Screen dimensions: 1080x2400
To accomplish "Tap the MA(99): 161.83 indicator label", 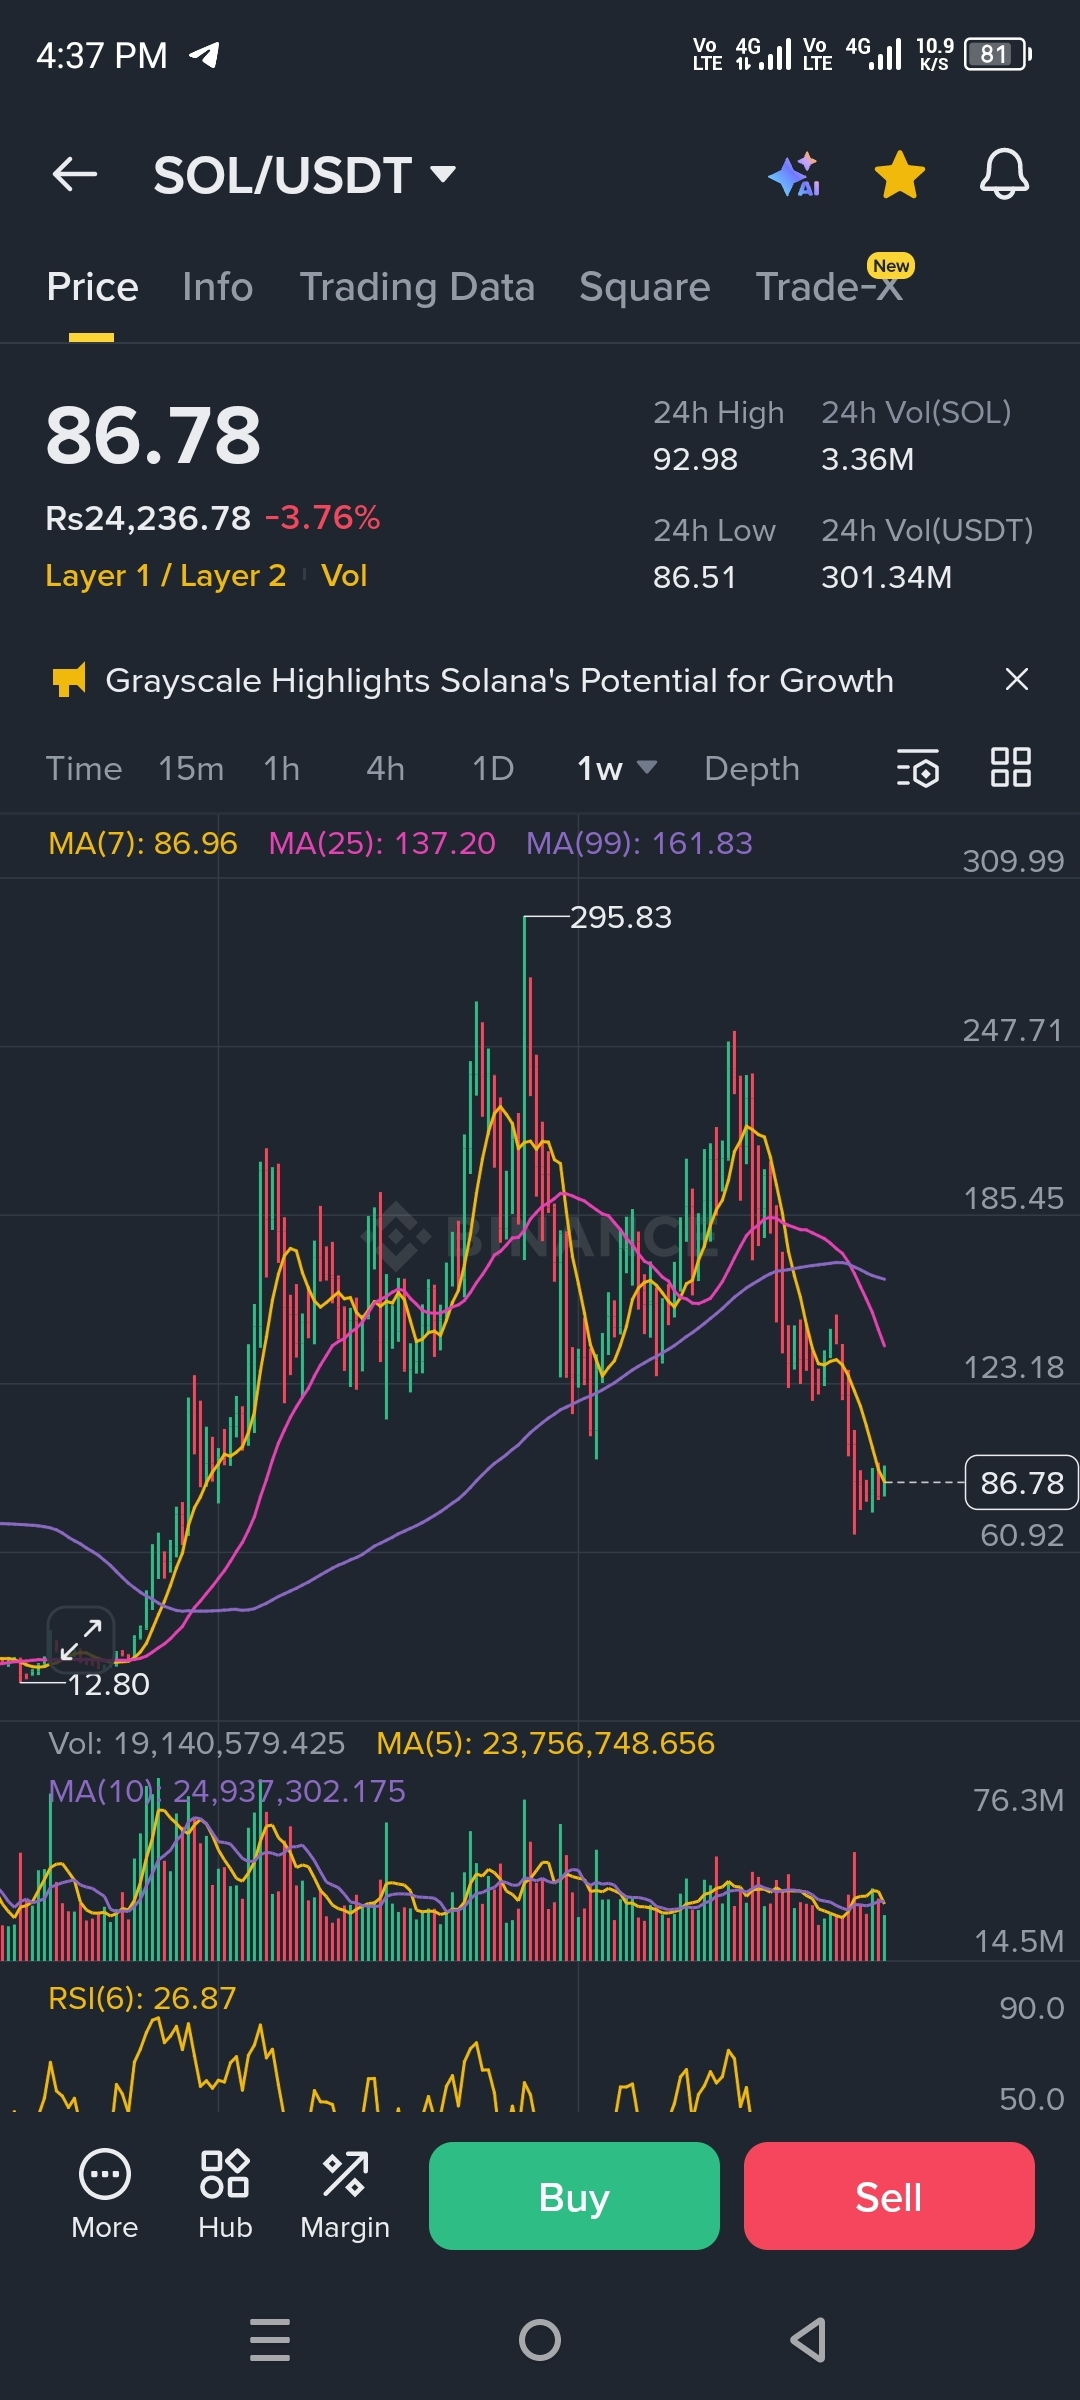I will click(640, 844).
